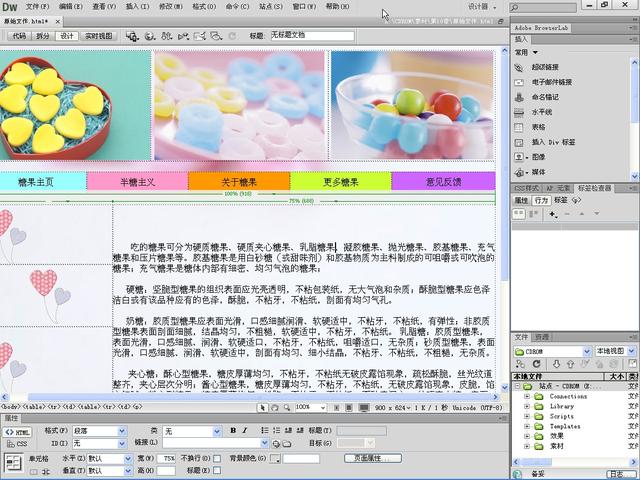Open the 插入(I) menu
Screen dimensions: 640x480
coord(138,7)
